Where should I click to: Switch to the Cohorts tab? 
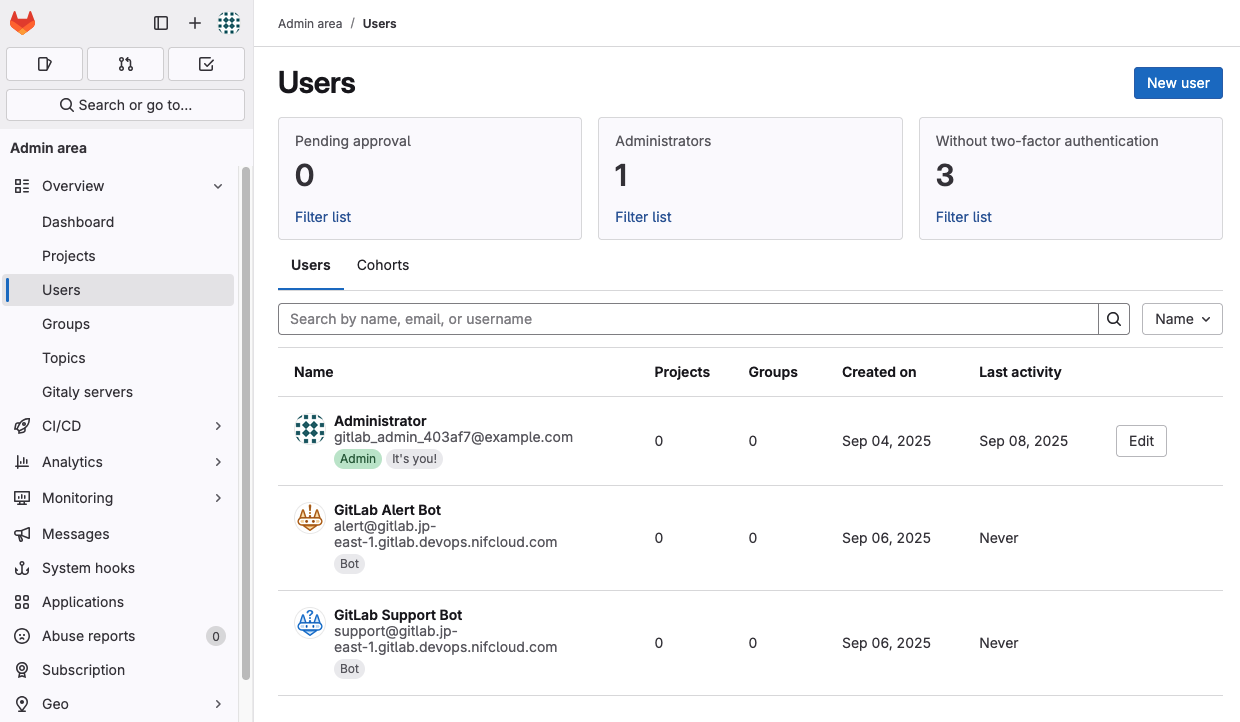(383, 265)
